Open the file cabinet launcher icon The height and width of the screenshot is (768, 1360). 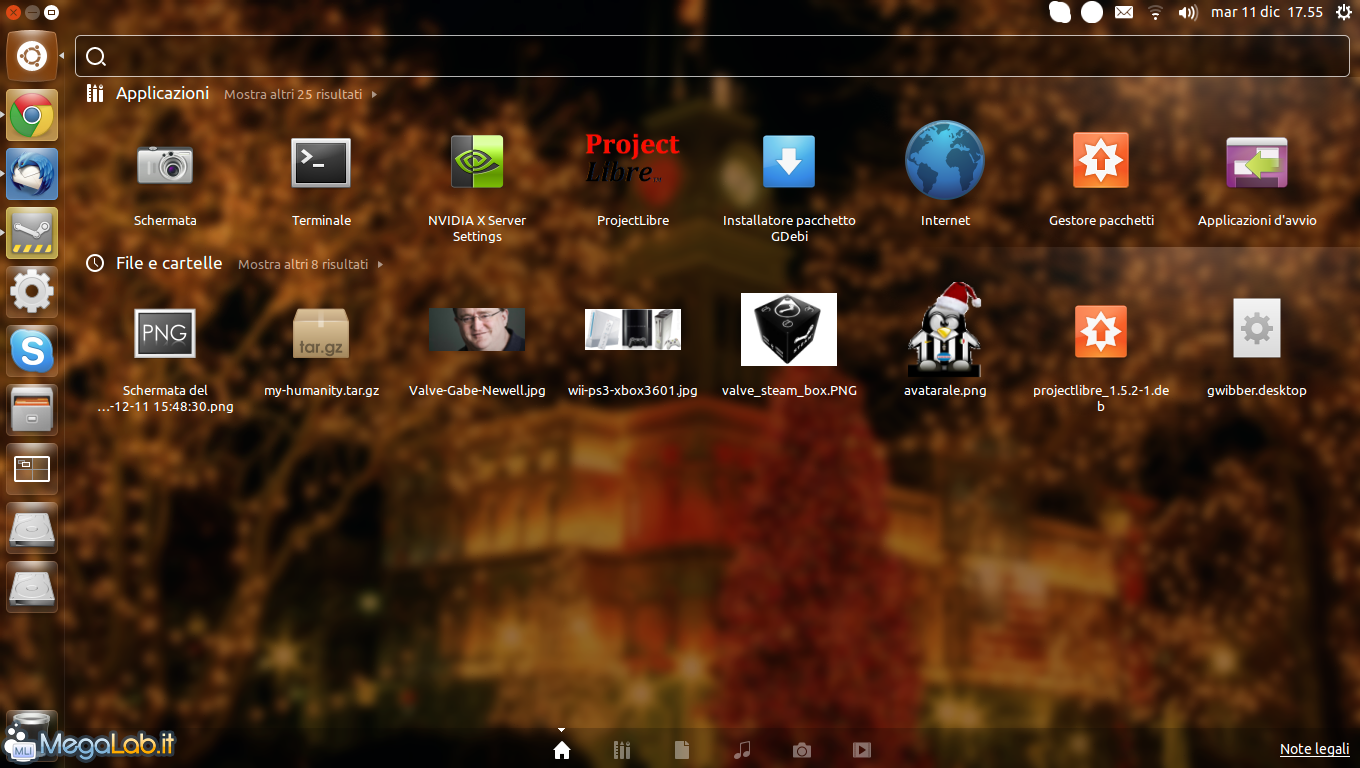(32, 410)
